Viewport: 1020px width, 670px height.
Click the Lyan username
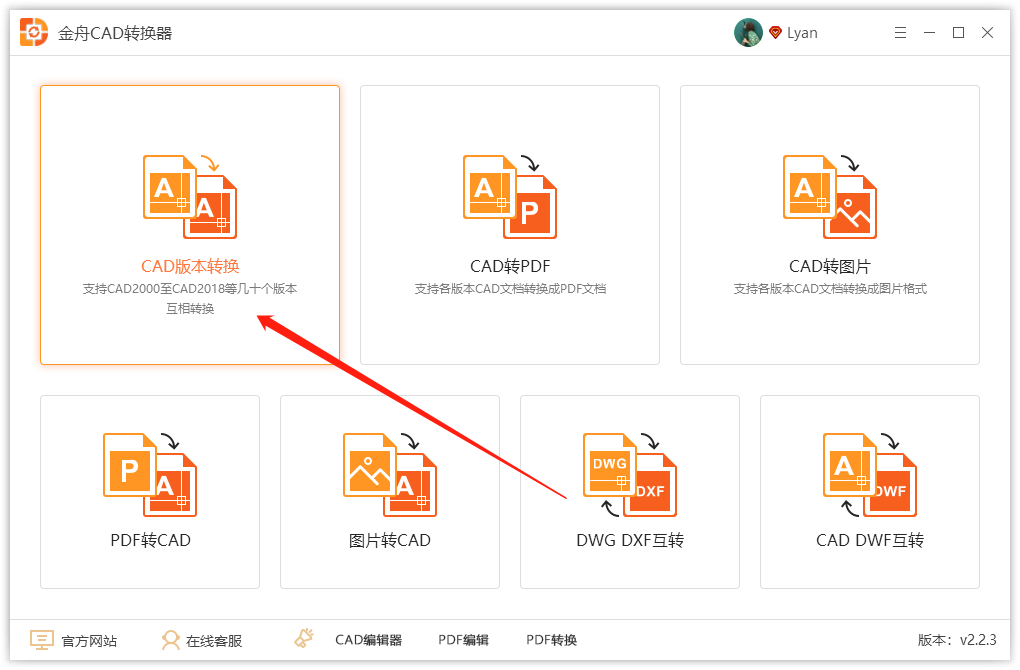coord(802,33)
